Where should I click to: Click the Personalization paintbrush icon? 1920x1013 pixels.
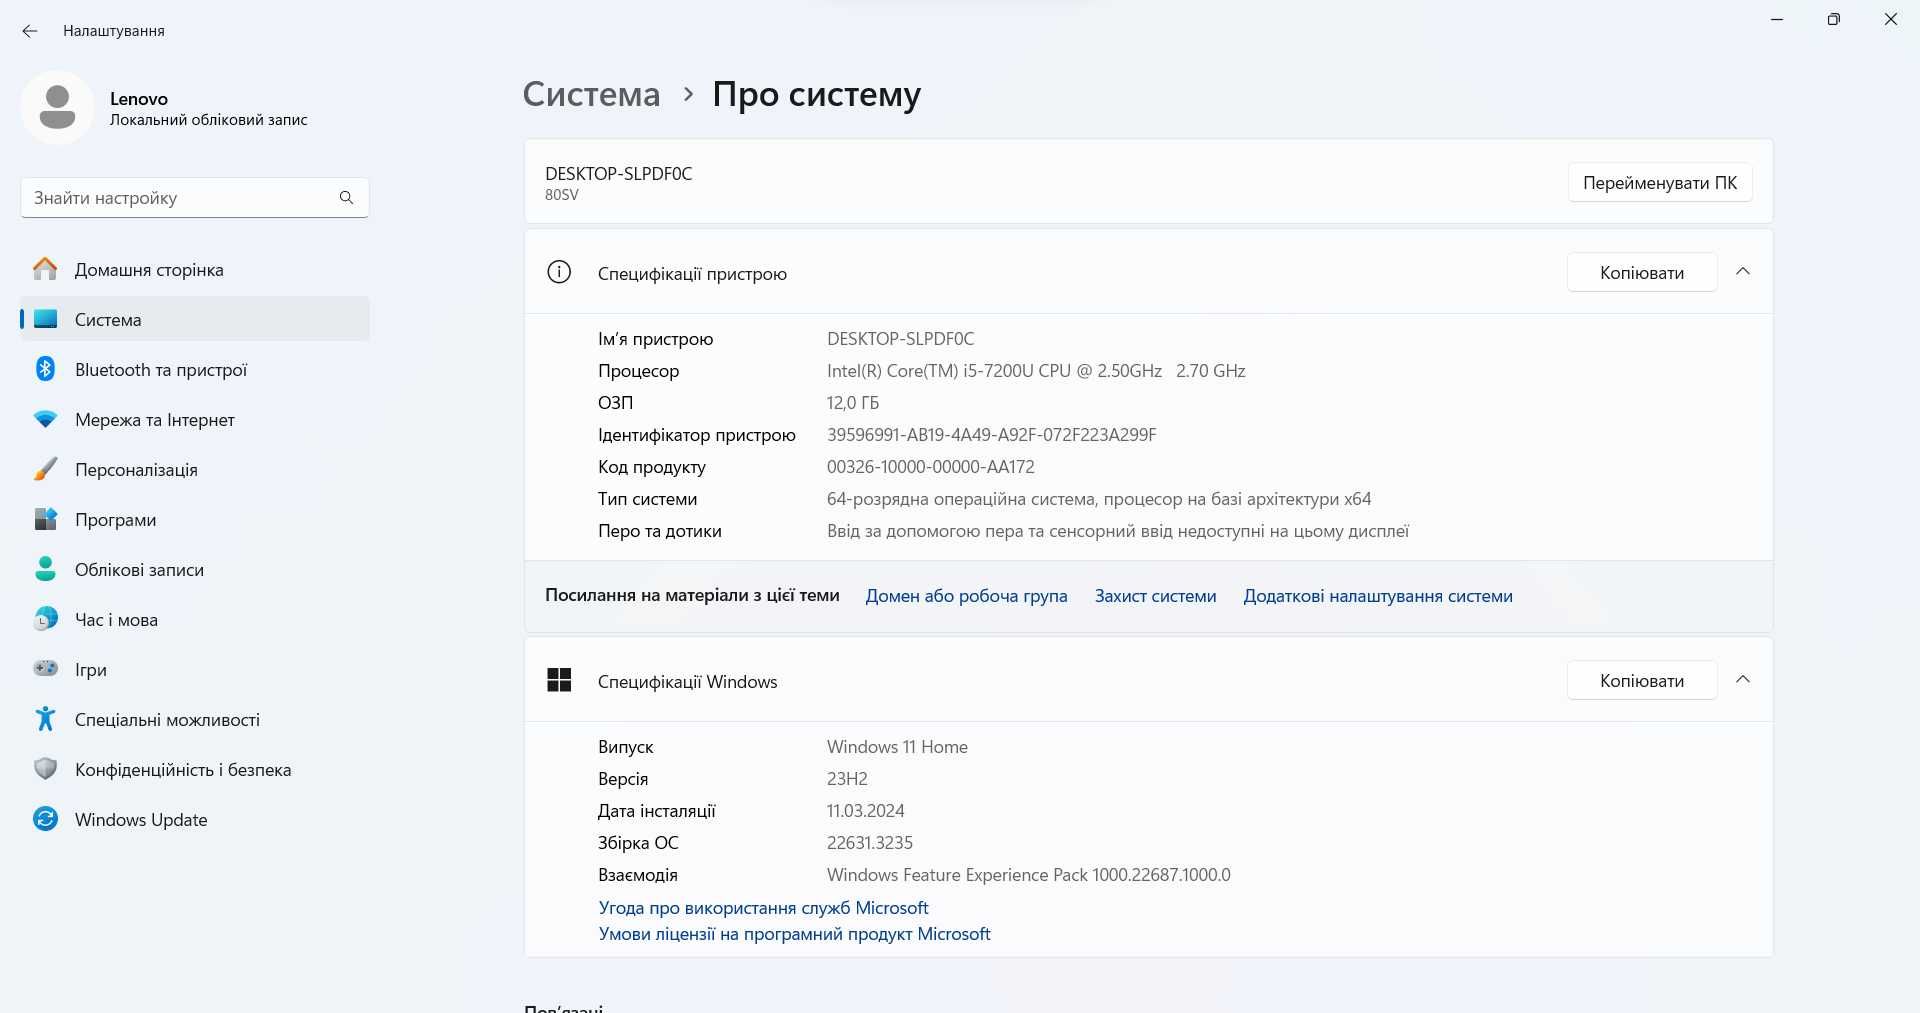pos(45,469)
